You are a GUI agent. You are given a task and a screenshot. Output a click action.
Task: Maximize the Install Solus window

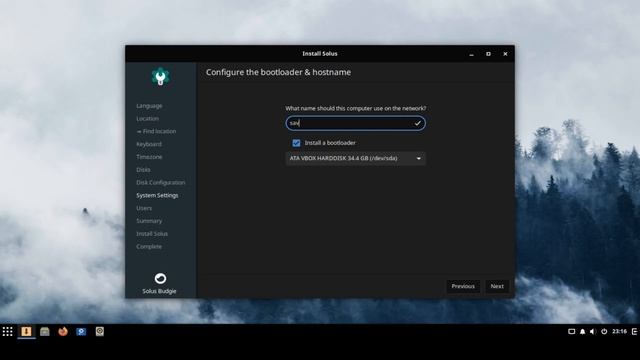point(488,54)
